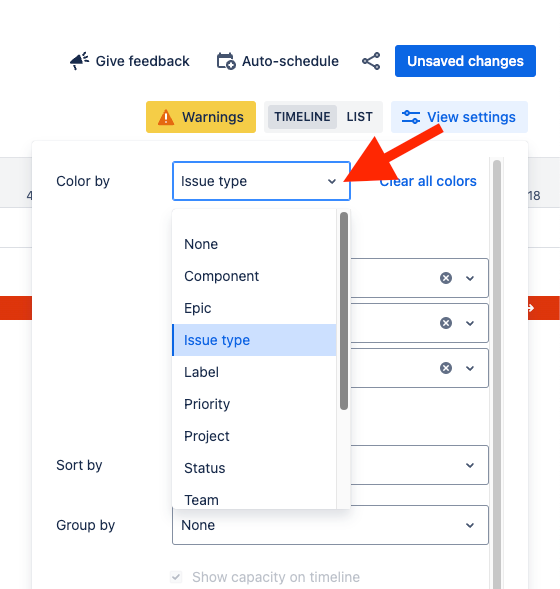Click the Auto-schedule label
The image size is (560, 589).
(290, 61)
